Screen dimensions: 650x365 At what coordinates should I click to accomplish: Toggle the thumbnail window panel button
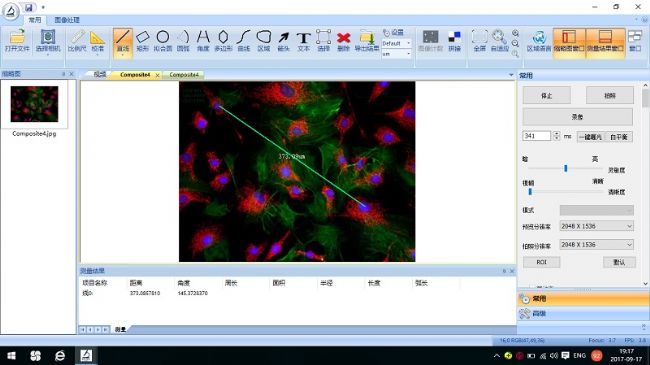569,41
